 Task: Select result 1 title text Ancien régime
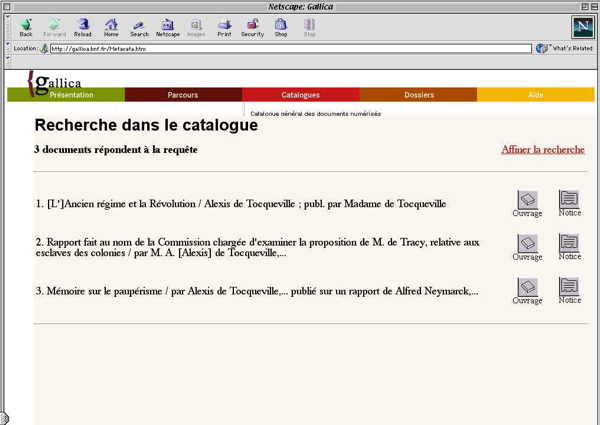click(x=241, y=204)
